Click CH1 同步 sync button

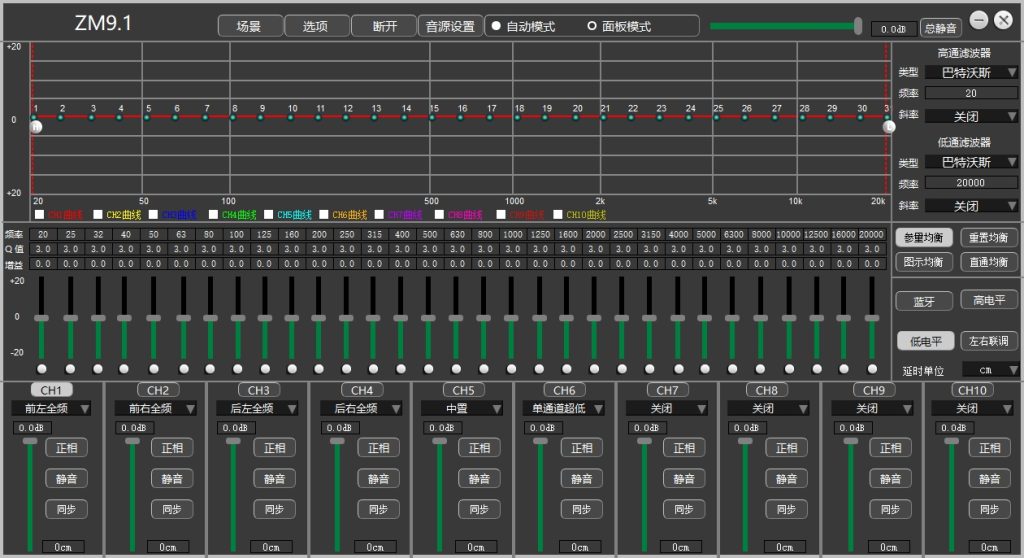click(x=67, y=509)
